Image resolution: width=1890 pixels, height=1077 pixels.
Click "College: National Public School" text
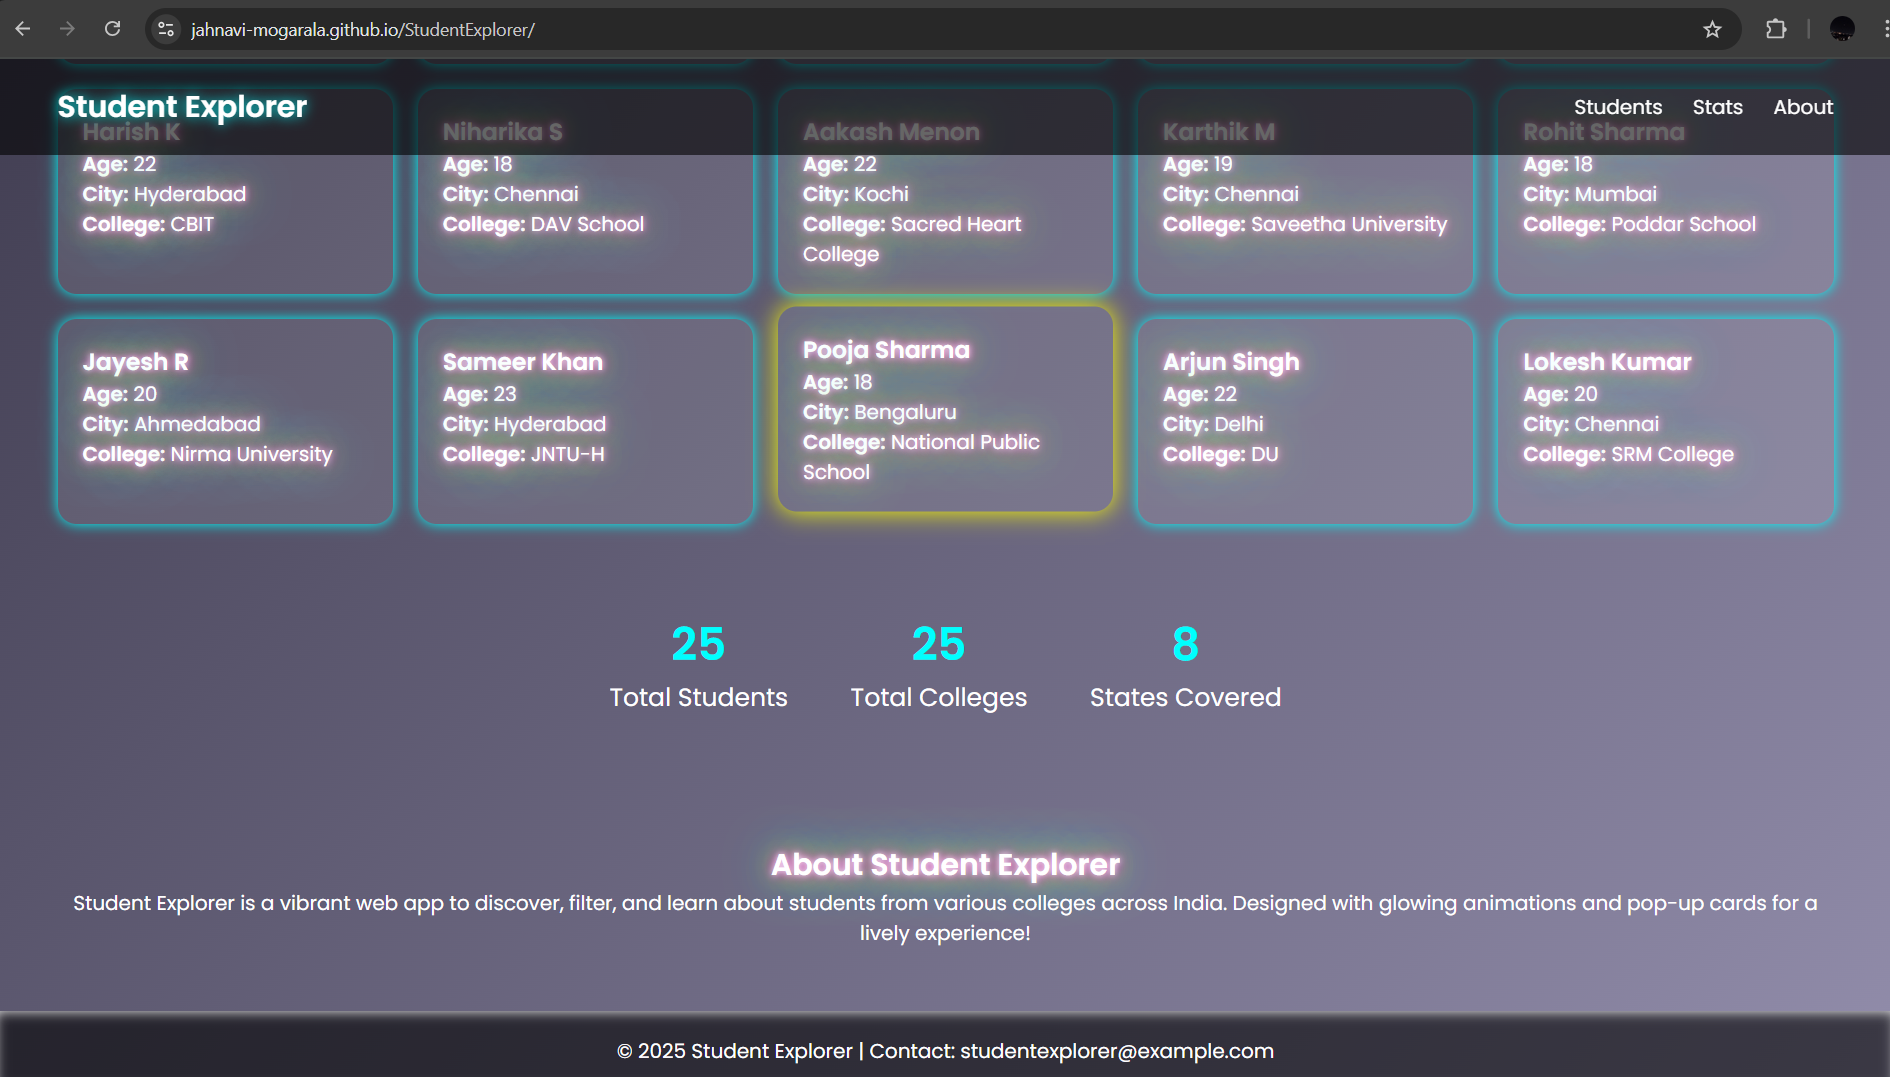pos(921,457)
